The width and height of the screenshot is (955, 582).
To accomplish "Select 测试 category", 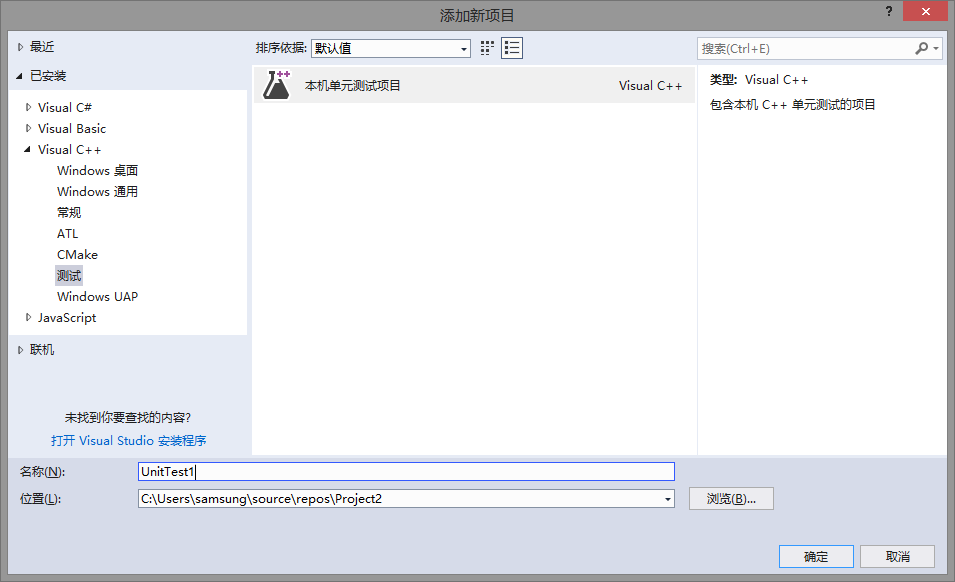I will (x=69, y=275).
